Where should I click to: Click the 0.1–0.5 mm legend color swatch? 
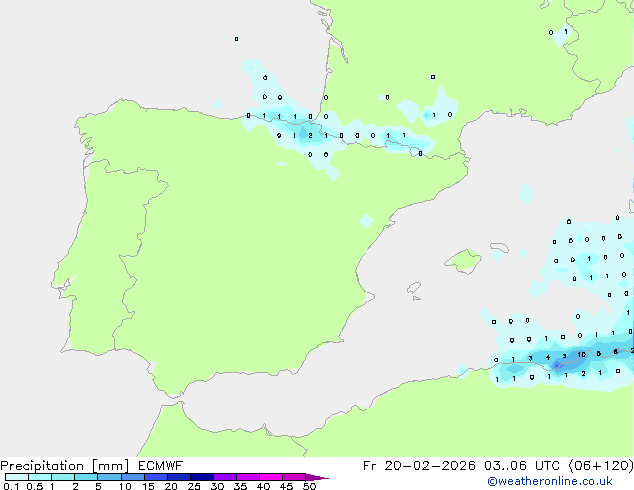(17, 477)
